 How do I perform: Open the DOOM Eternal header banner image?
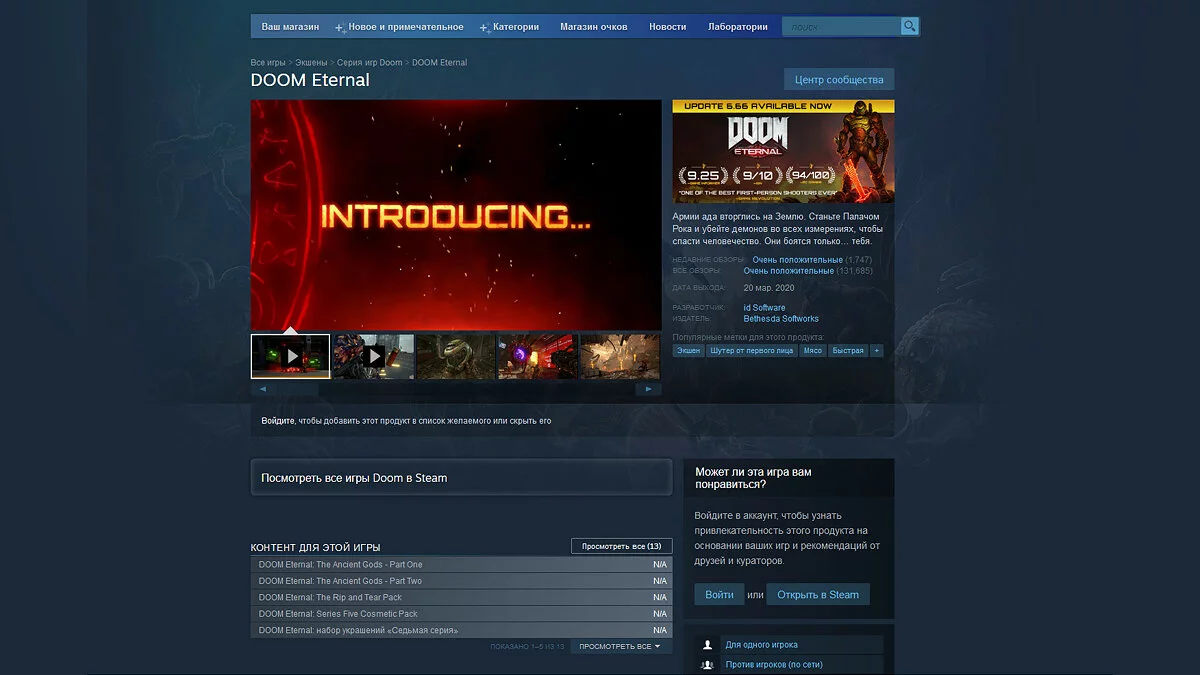pyautogui.click(x=783, y=151)
